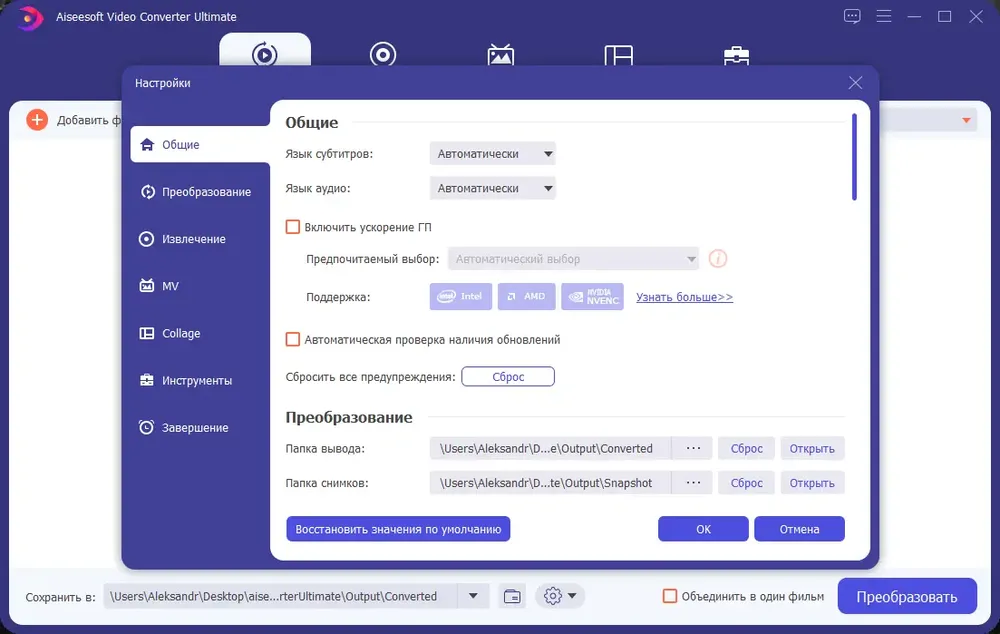
Task: Select Общие in the settings sidebar
Action: pos(200,145)
